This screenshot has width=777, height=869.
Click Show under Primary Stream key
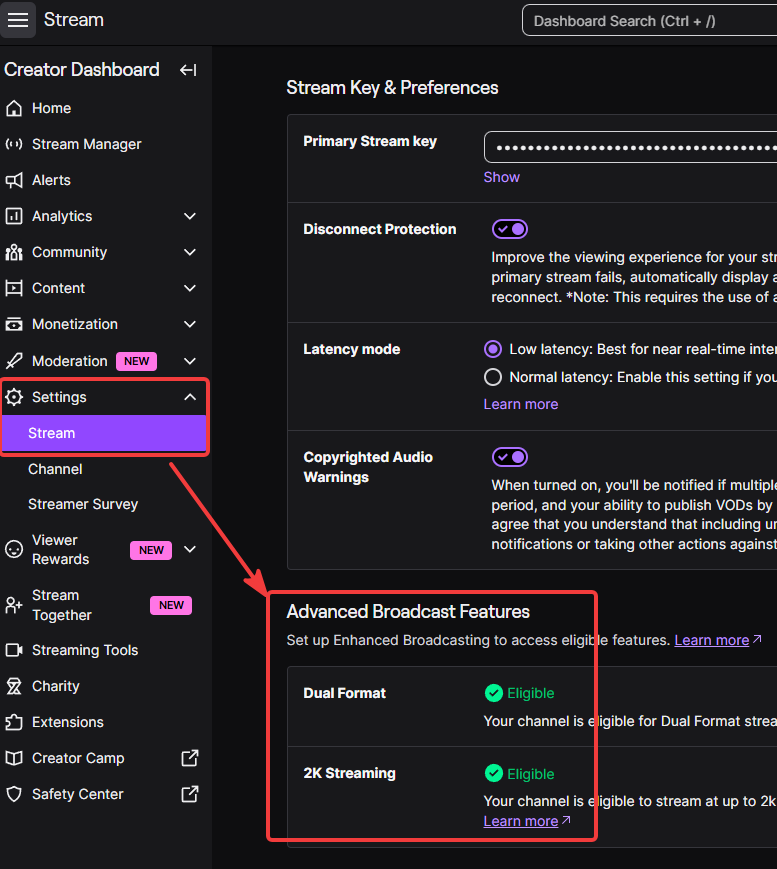point(502,177)
